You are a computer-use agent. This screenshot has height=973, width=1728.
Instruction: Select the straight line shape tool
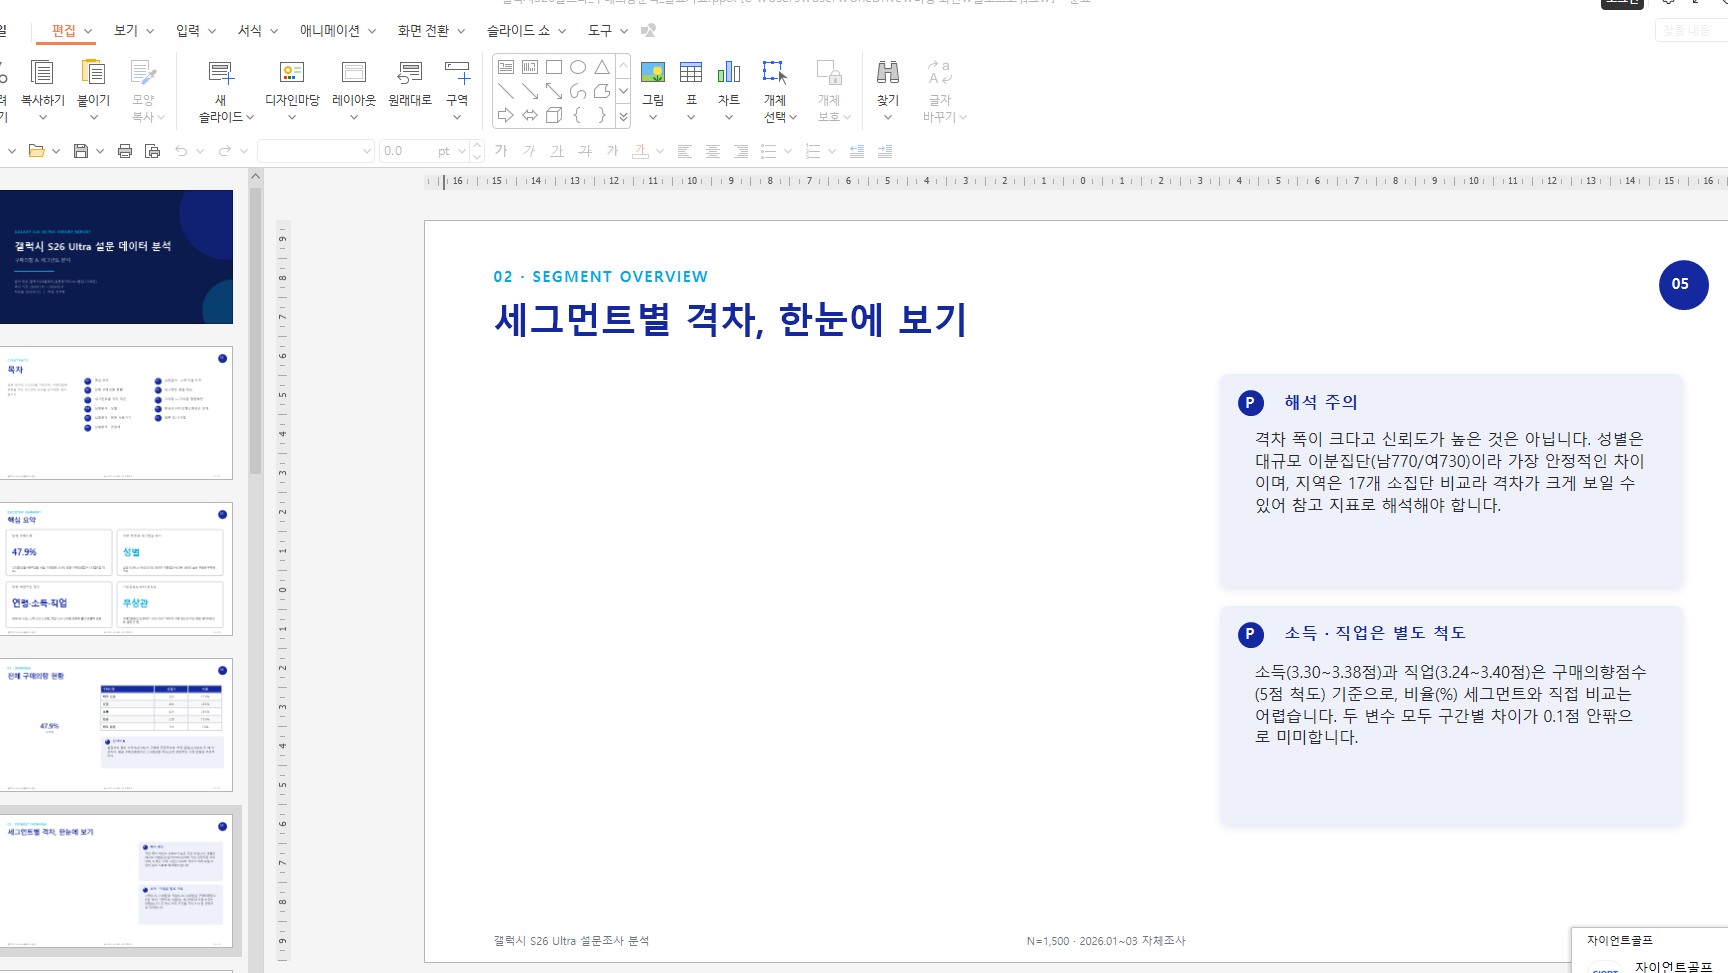point(506,91)
